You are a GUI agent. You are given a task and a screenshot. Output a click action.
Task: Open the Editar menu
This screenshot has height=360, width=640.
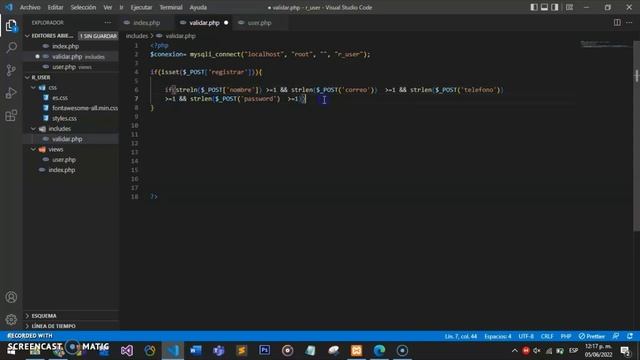tap(55, 7)
